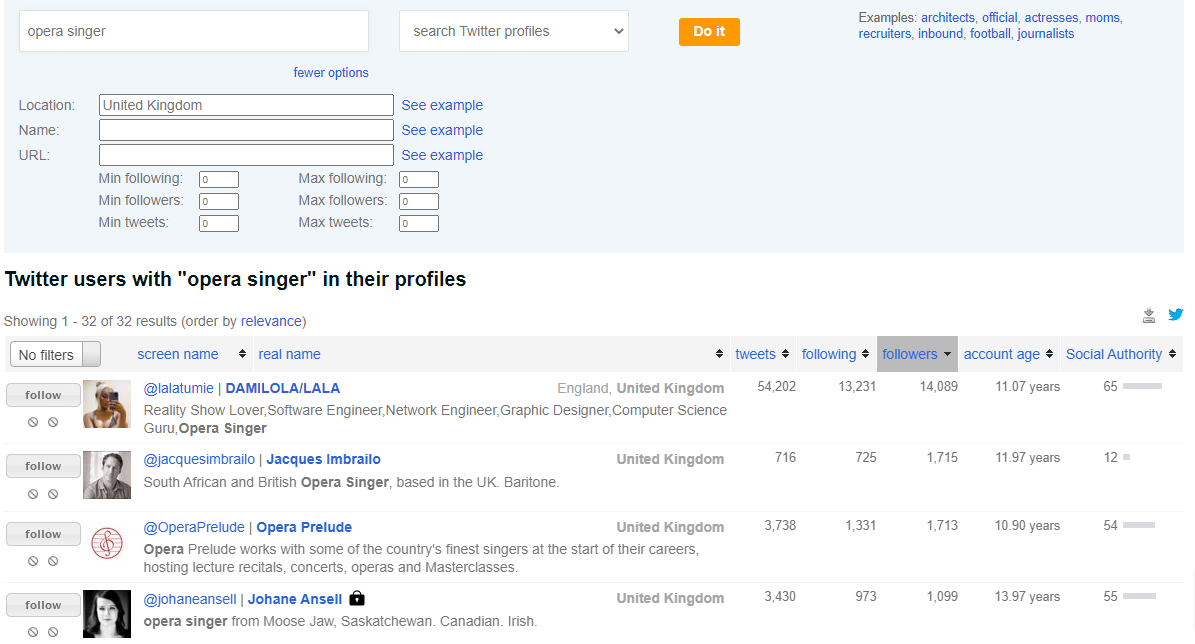1195x644 pixels.
Task: Click the download results icon
Action: tap(1149, 316)
